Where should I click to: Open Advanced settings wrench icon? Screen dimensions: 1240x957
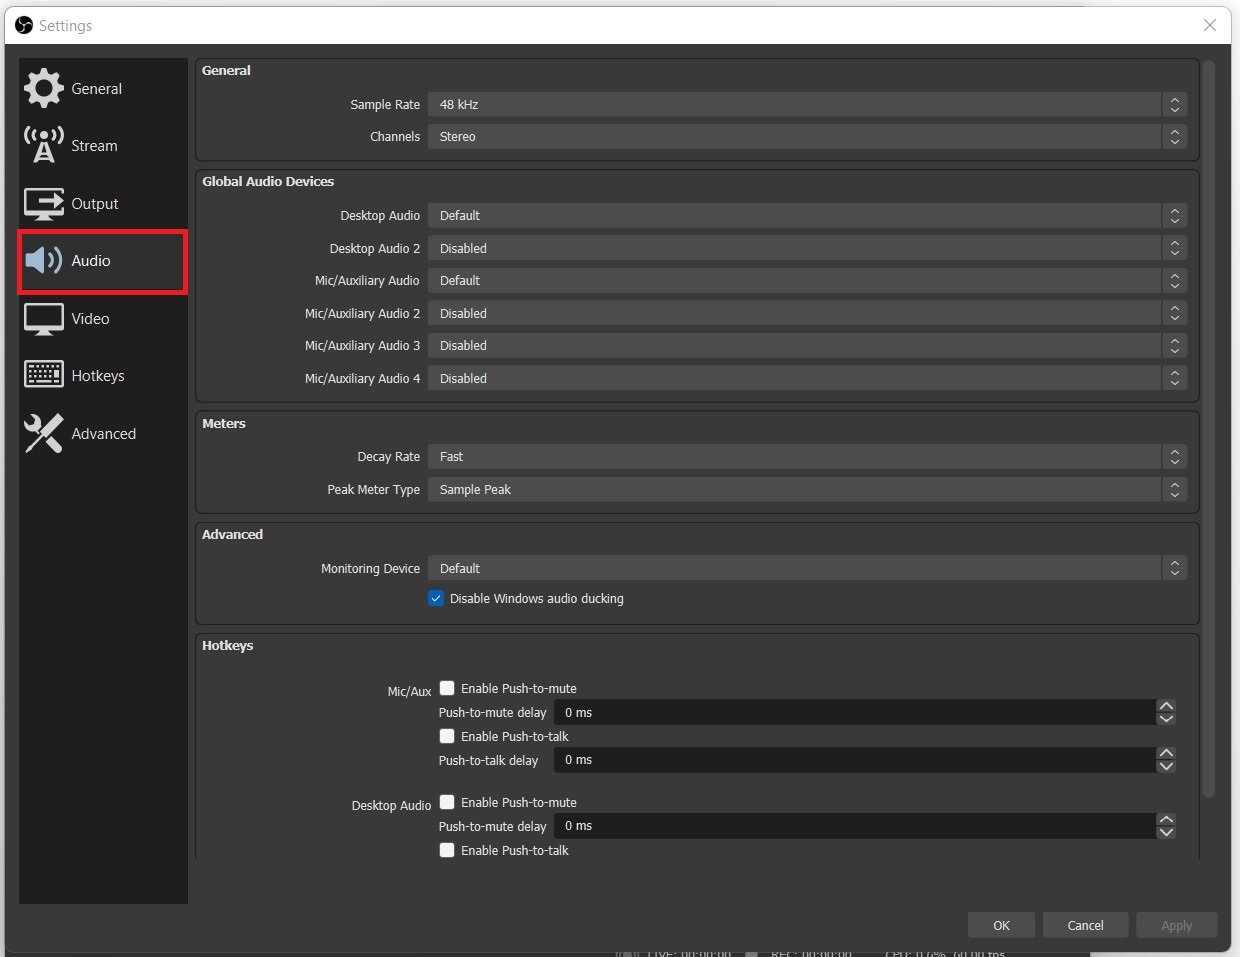44,433
